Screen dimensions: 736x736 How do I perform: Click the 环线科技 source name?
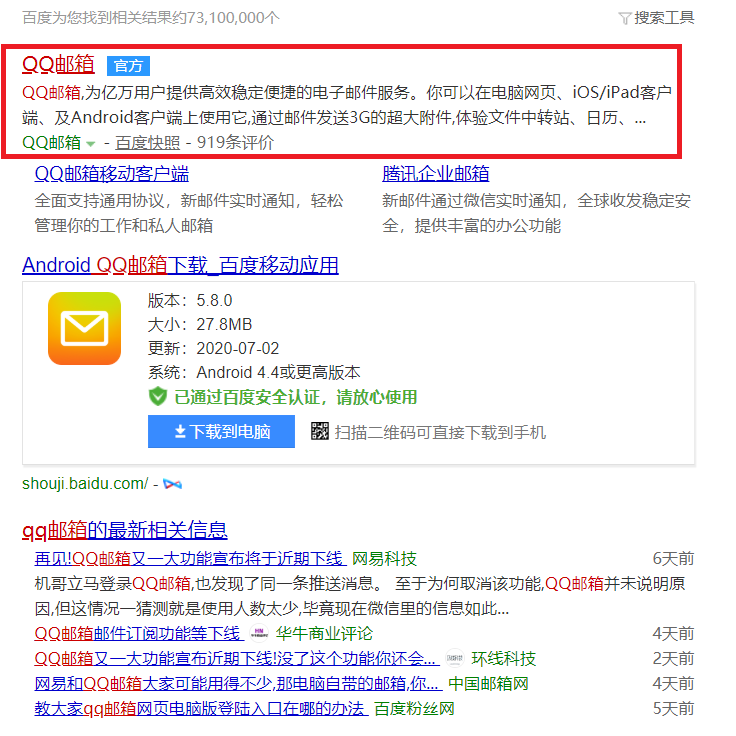click(x=504, y=659)
